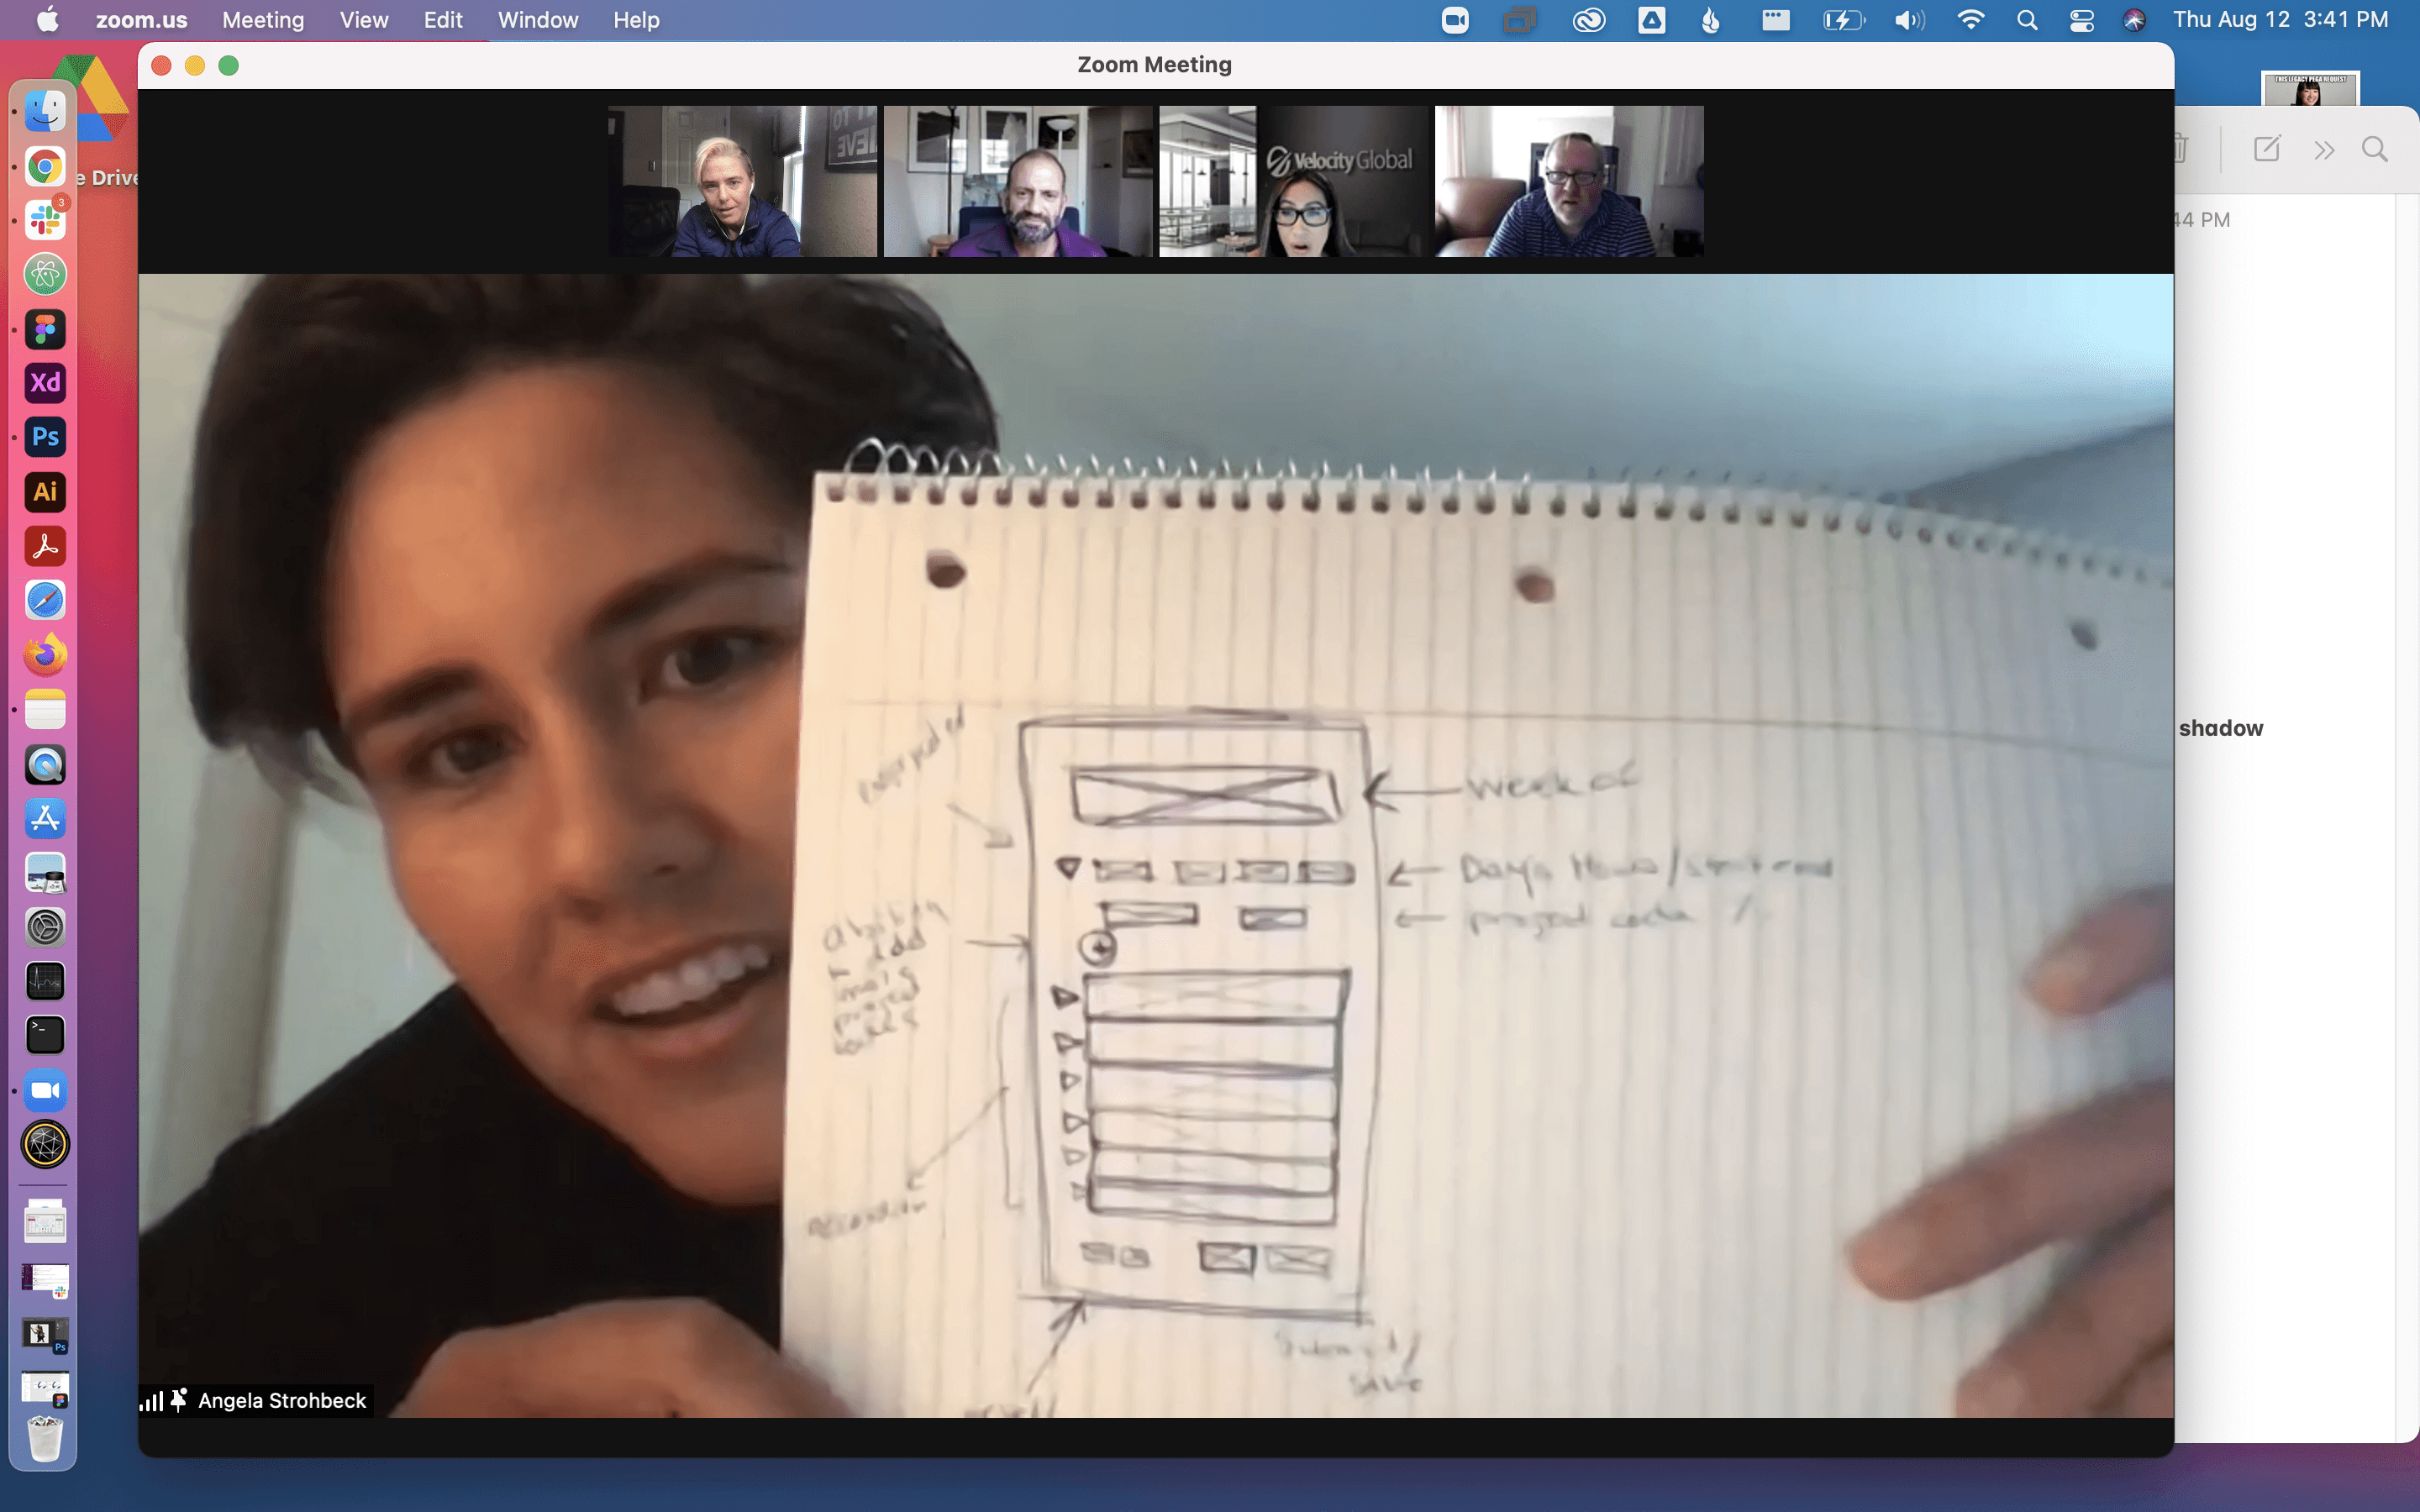
Task: Open Creative Cloud menu bar icon
Action: click(1589, 20)
